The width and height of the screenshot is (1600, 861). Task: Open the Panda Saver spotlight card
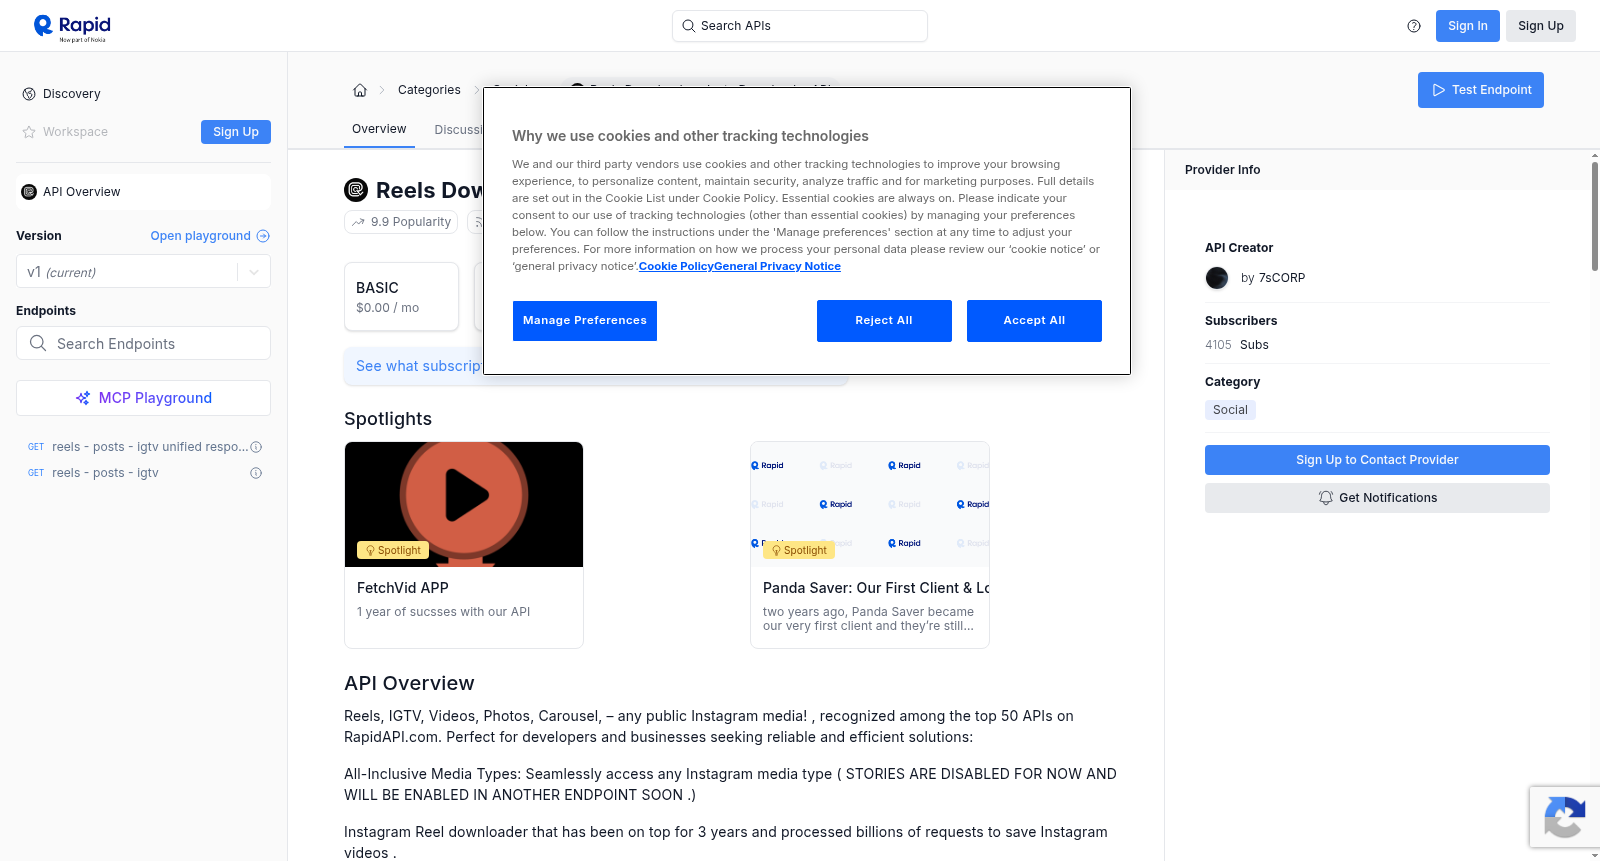pos(870,545)
